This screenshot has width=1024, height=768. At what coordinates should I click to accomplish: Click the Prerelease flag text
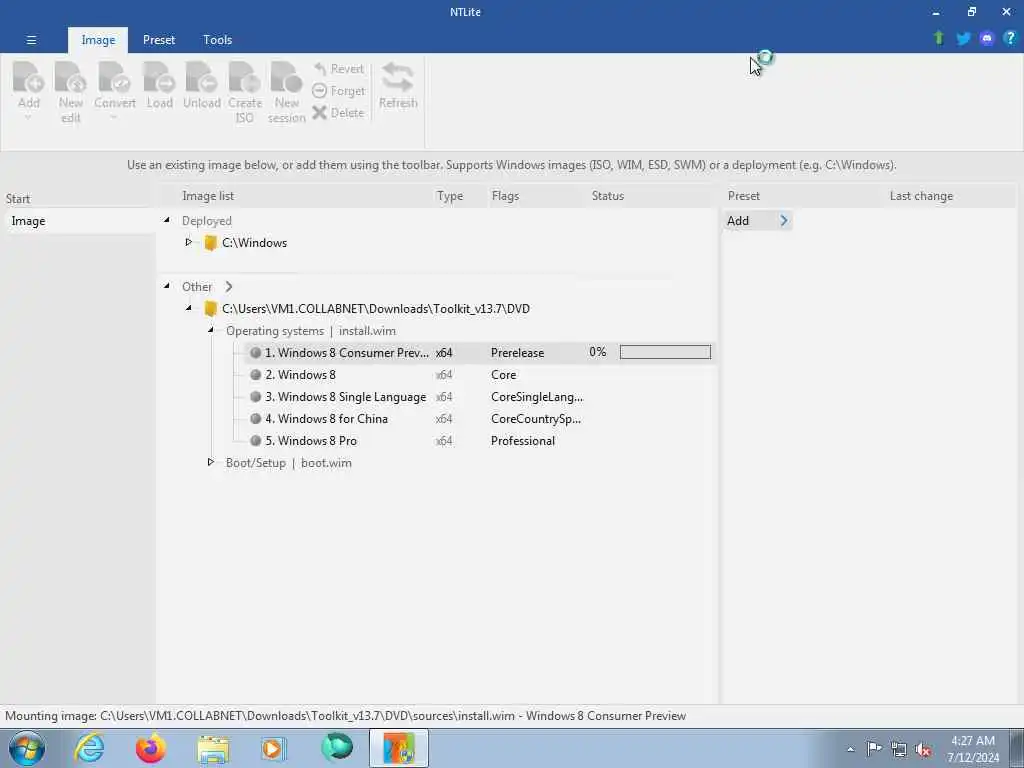pyautogui.click(x=517, y=353)
